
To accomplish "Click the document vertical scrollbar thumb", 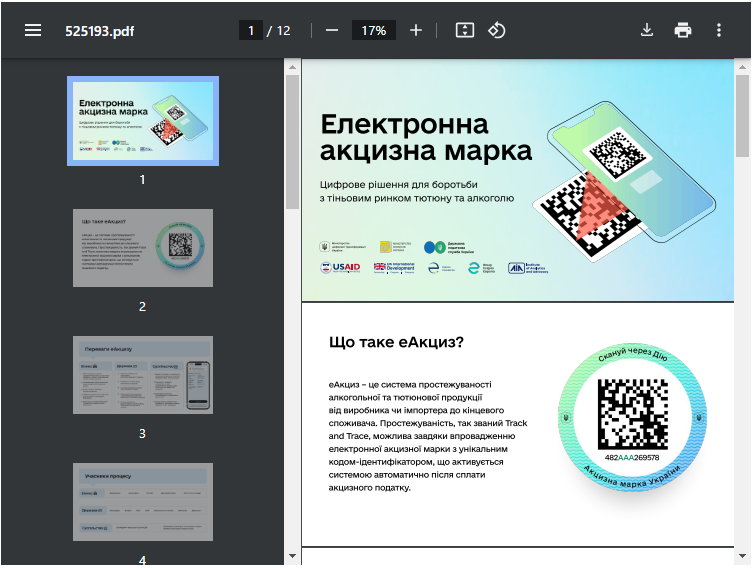I will [742, 116].
